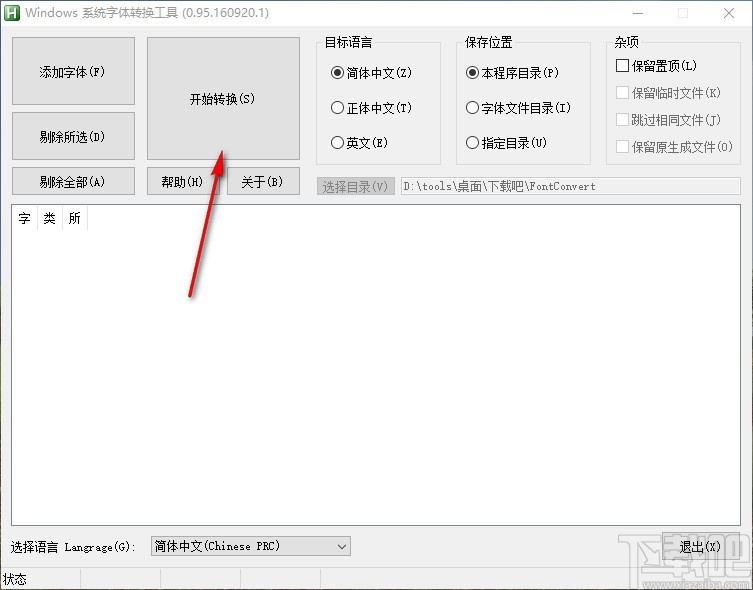Select 英文(E) target language
Image resolution: width=753 pixels, height=590 pixels.
(359, 143)
